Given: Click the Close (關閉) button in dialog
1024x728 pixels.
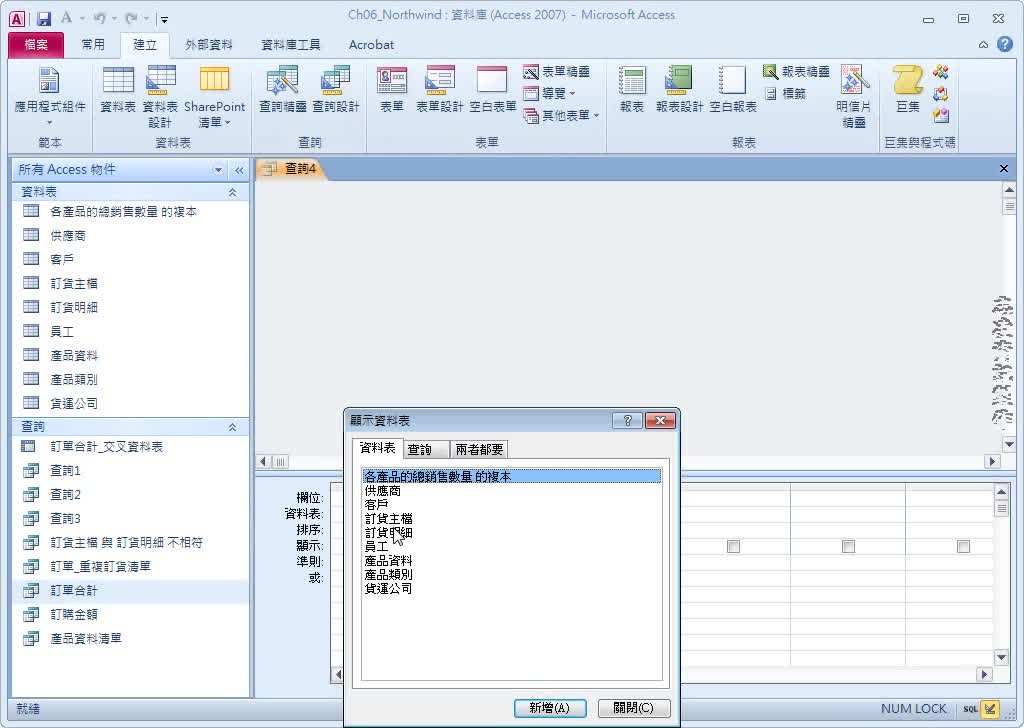Looking at the screenshot, I should (x=634, y=708).
